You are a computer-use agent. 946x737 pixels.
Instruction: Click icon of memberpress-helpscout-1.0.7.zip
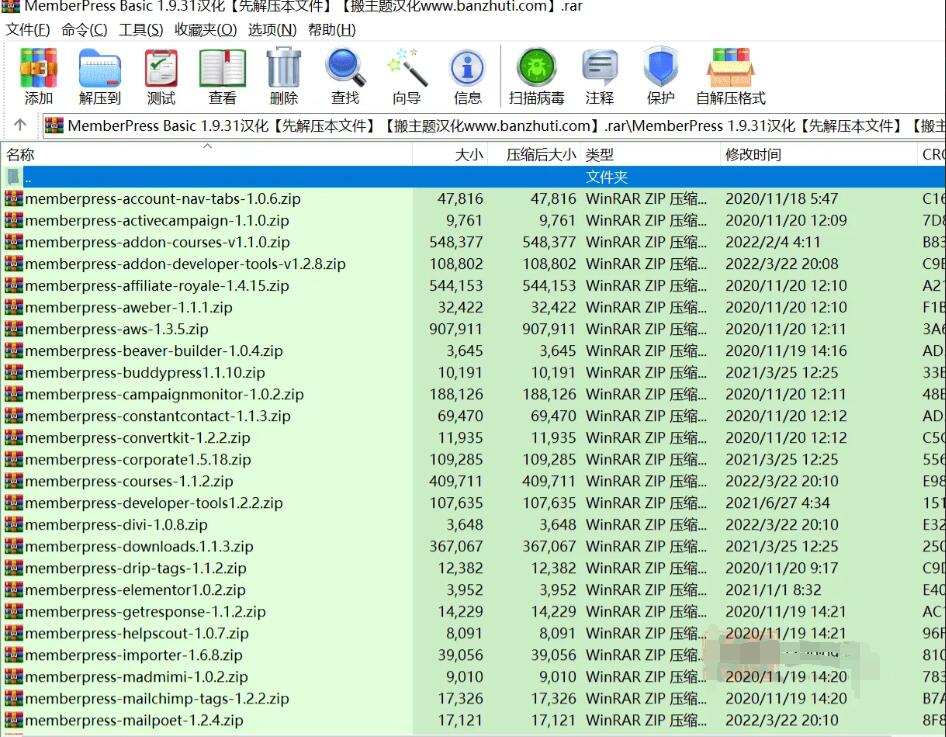[x=13, y=633]
